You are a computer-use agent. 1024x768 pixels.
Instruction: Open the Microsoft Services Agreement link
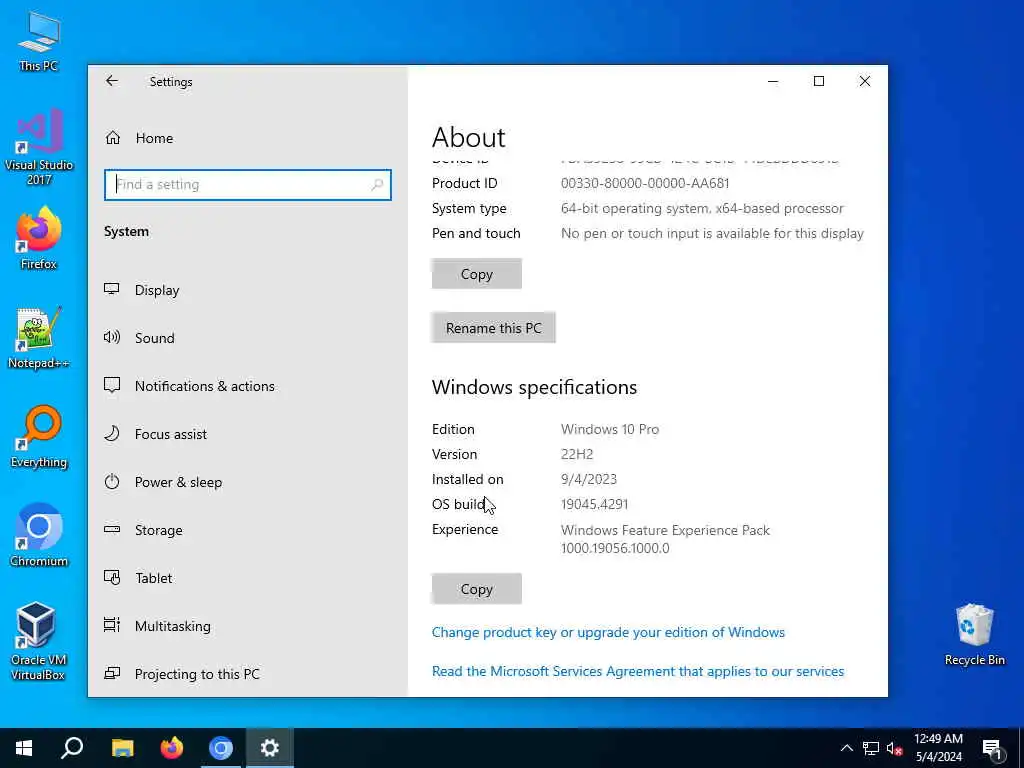[x=638, y=671]
